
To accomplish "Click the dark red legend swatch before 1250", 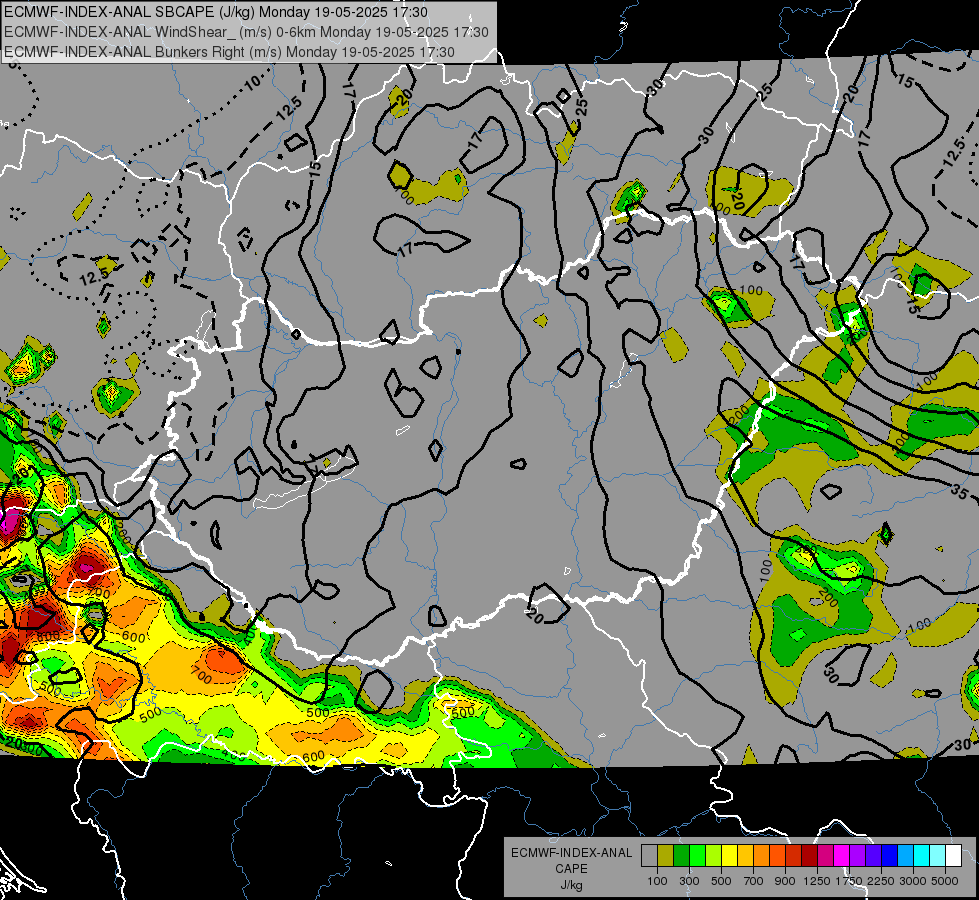I will (x=809, y=856).
